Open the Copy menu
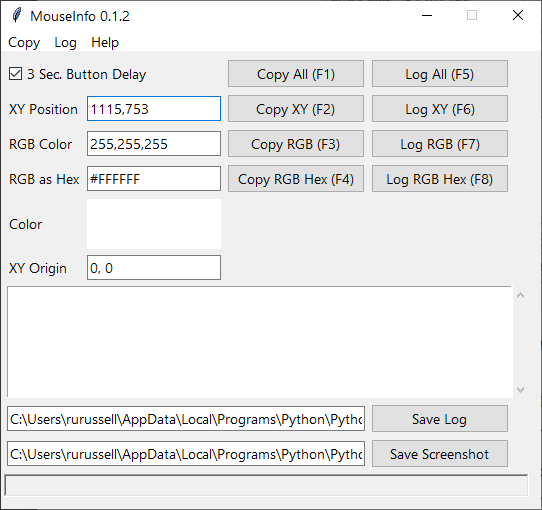The height and width of the screenshot is (510, 542). (x=24, y=43)
